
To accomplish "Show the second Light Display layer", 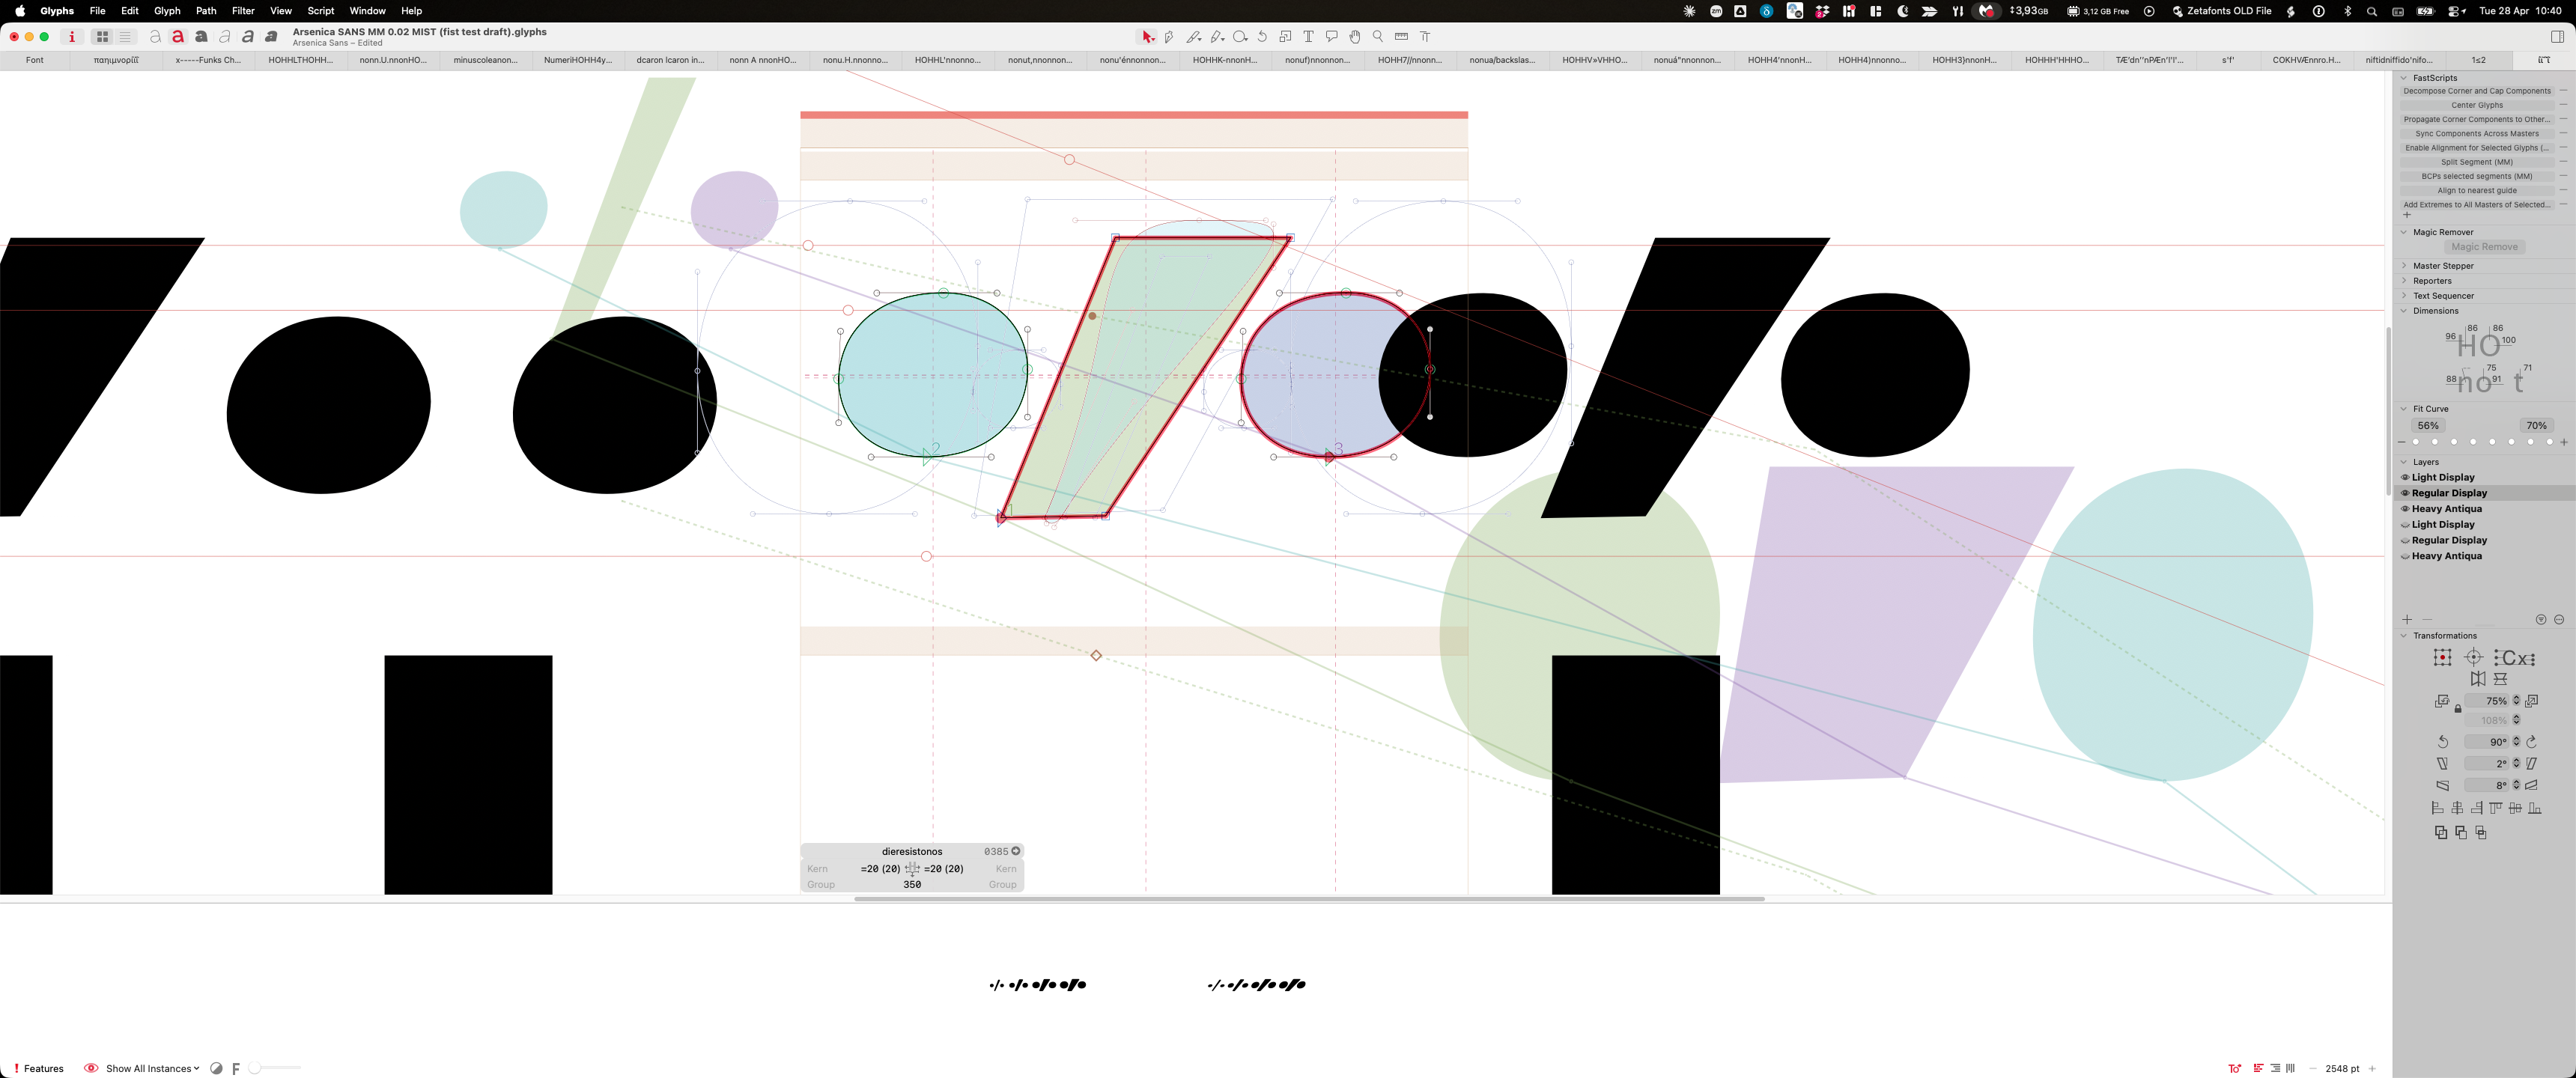I will click(2405, 525).
